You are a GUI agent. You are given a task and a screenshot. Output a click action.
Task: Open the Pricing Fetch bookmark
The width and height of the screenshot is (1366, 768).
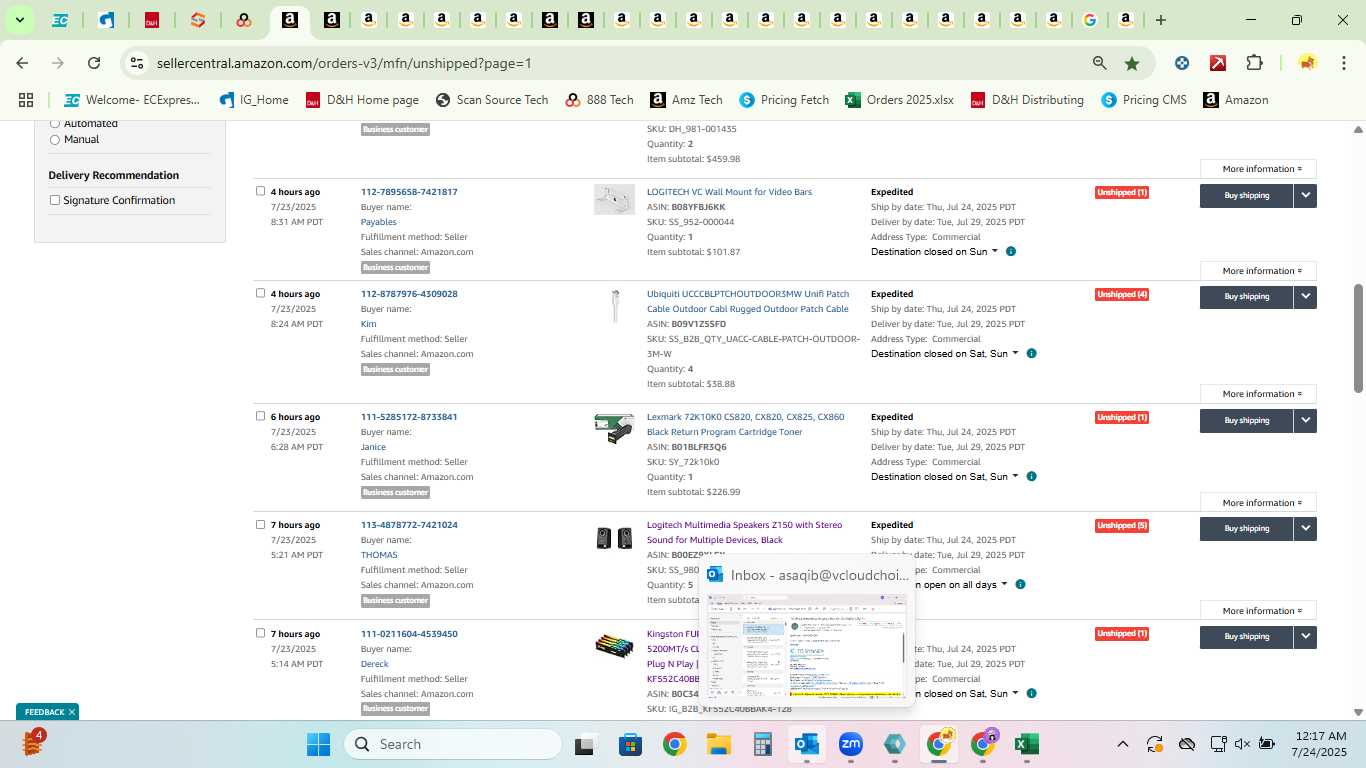coord(784,100)
